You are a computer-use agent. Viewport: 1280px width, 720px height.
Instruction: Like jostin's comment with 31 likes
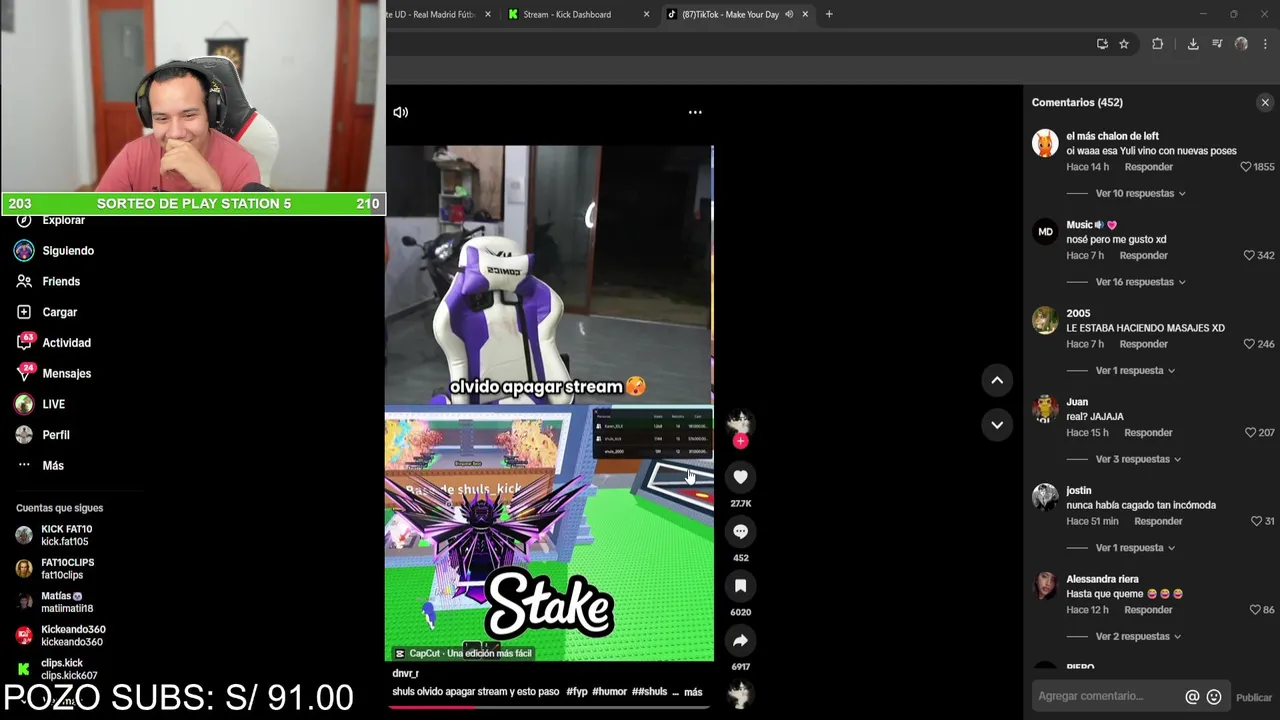click(1256, 521)
